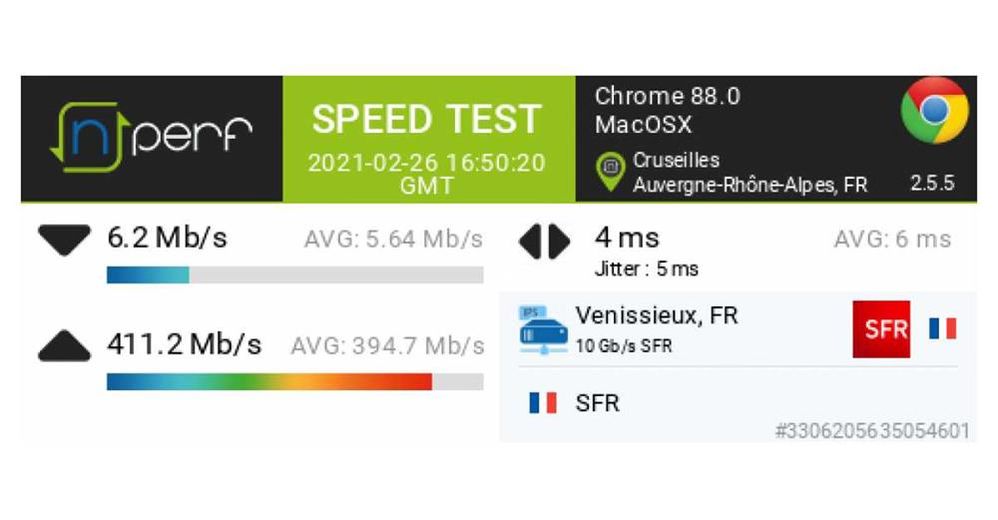Click the 411.2 Mb/s upload value

coord(184,345)
